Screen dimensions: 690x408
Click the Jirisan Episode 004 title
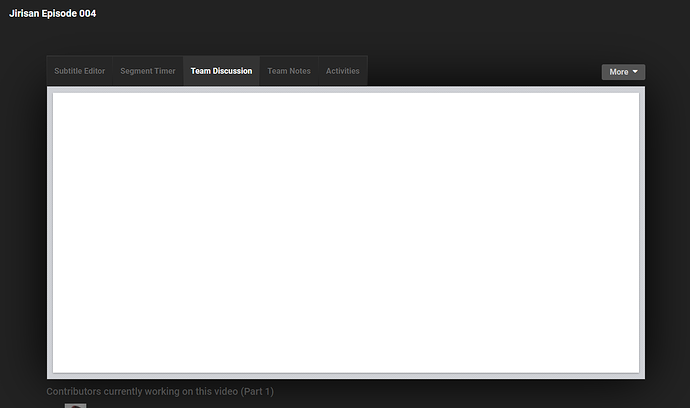pyautogui.click(x=53, y=14)
